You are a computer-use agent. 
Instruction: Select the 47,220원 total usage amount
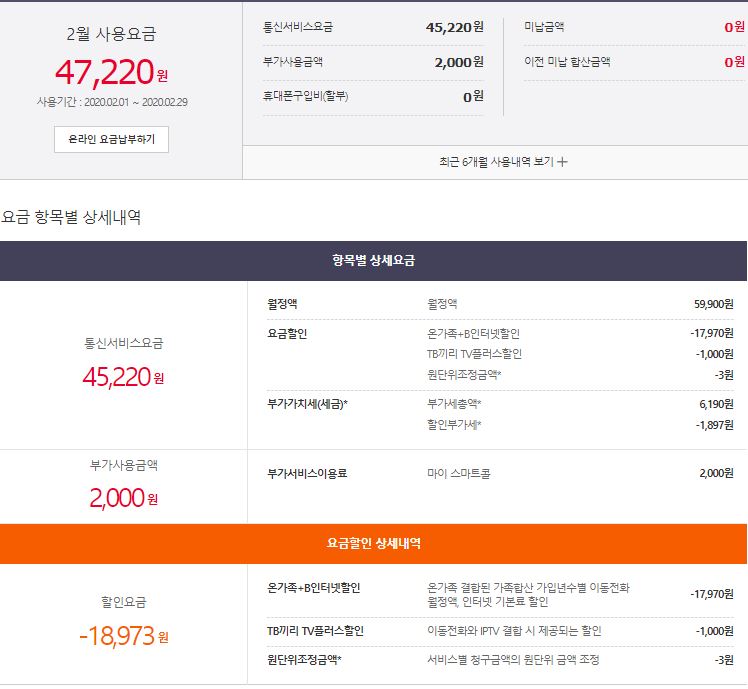111,73
